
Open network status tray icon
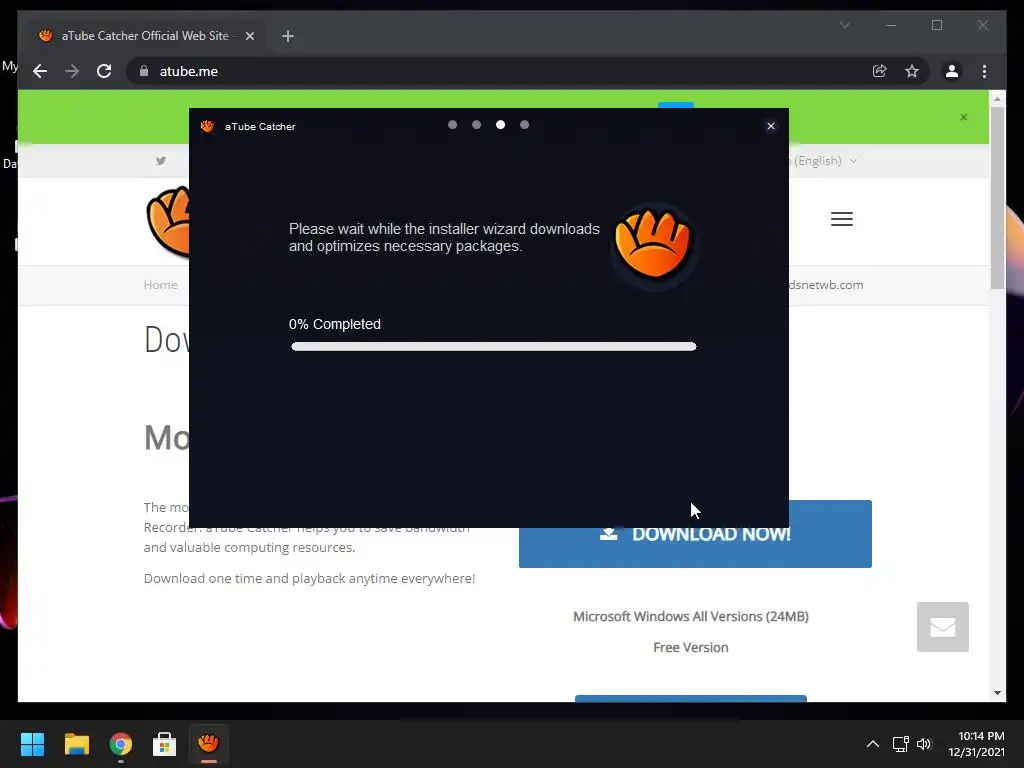pyautogui.click(x=901, y=744)
